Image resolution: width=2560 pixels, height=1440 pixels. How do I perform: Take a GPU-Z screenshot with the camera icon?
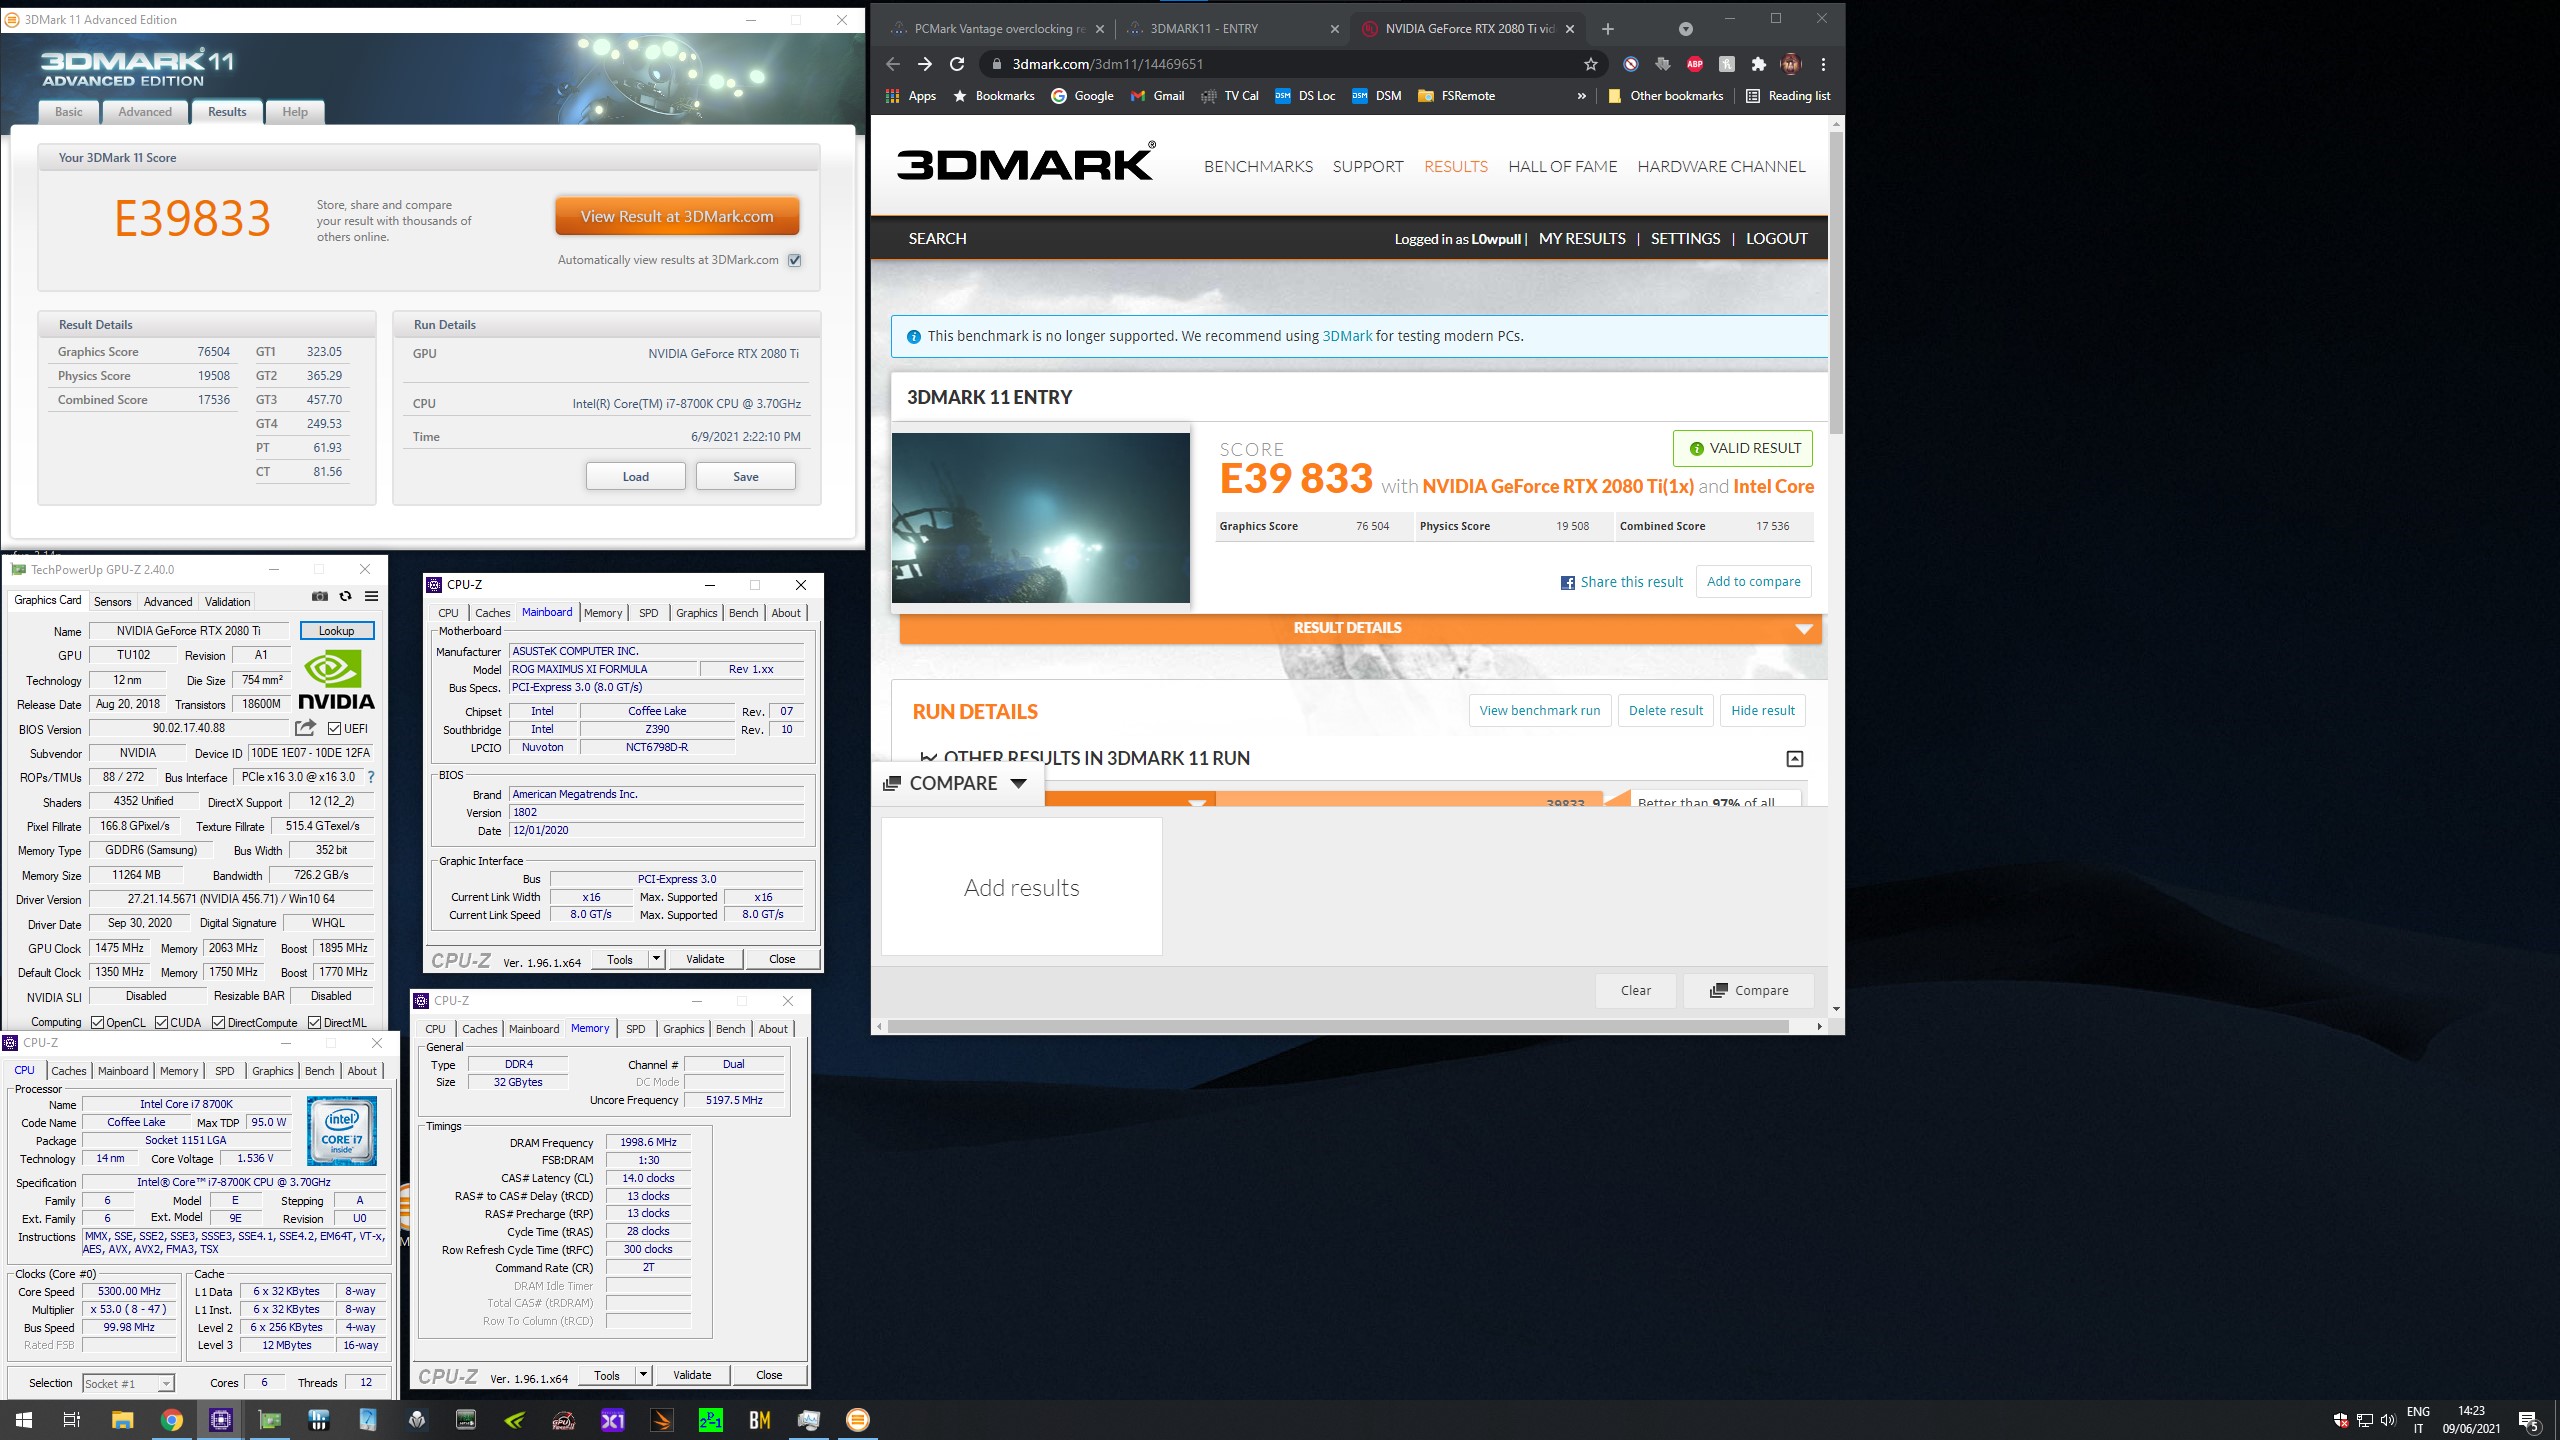pyautogui.click(x=320, y=596)
